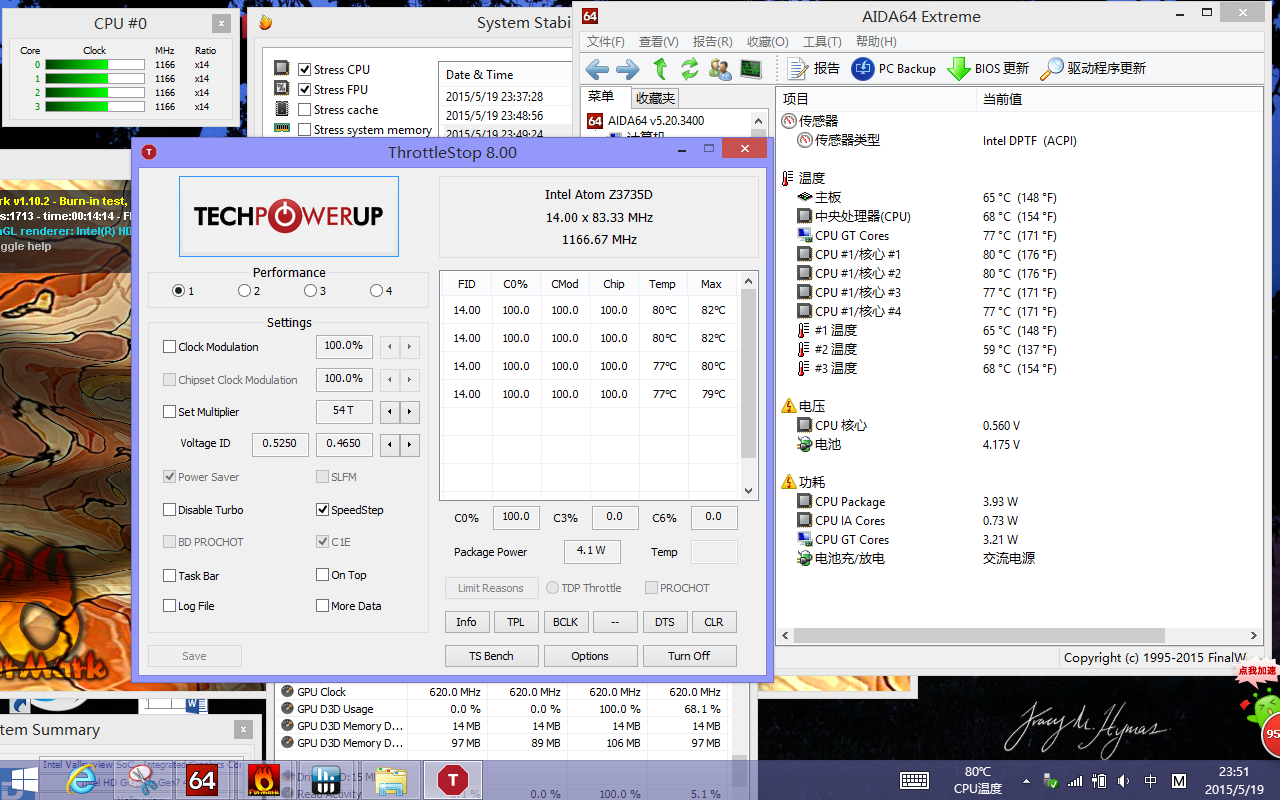1280x800 pixels.
Task: Select Performance profile 4 radio button
Action: [376, 291]
